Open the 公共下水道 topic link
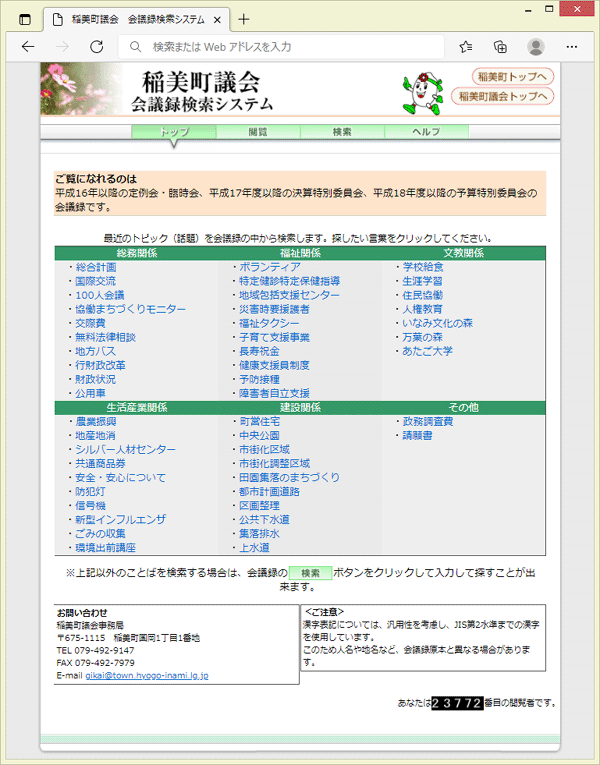 click(x=264, y=520)
